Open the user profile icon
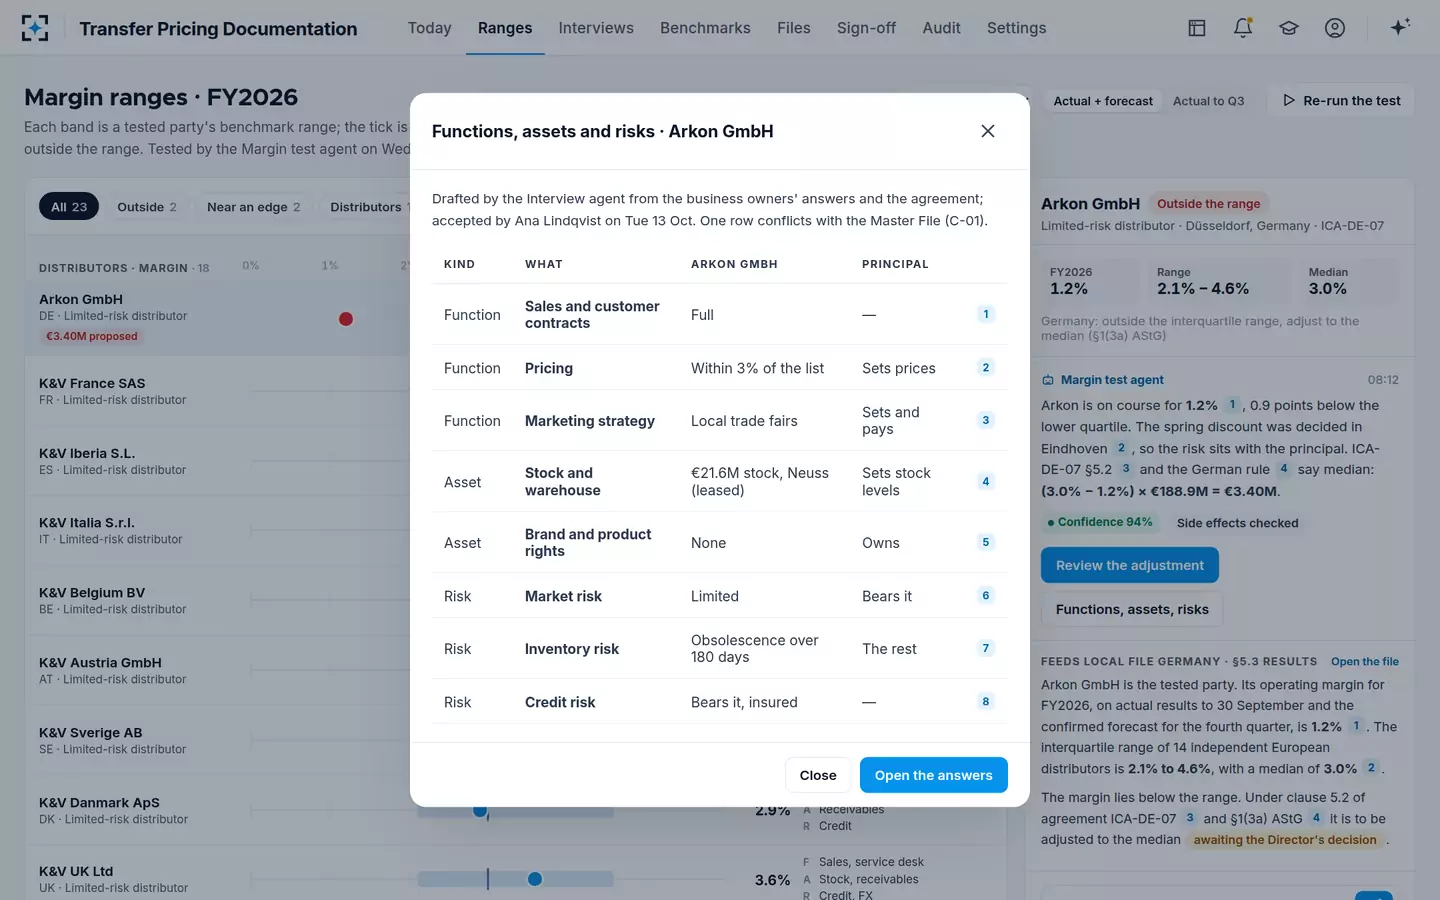The height and width of the screenshot is (900, 1440). pyautogui.click(x=1335, y=28)
